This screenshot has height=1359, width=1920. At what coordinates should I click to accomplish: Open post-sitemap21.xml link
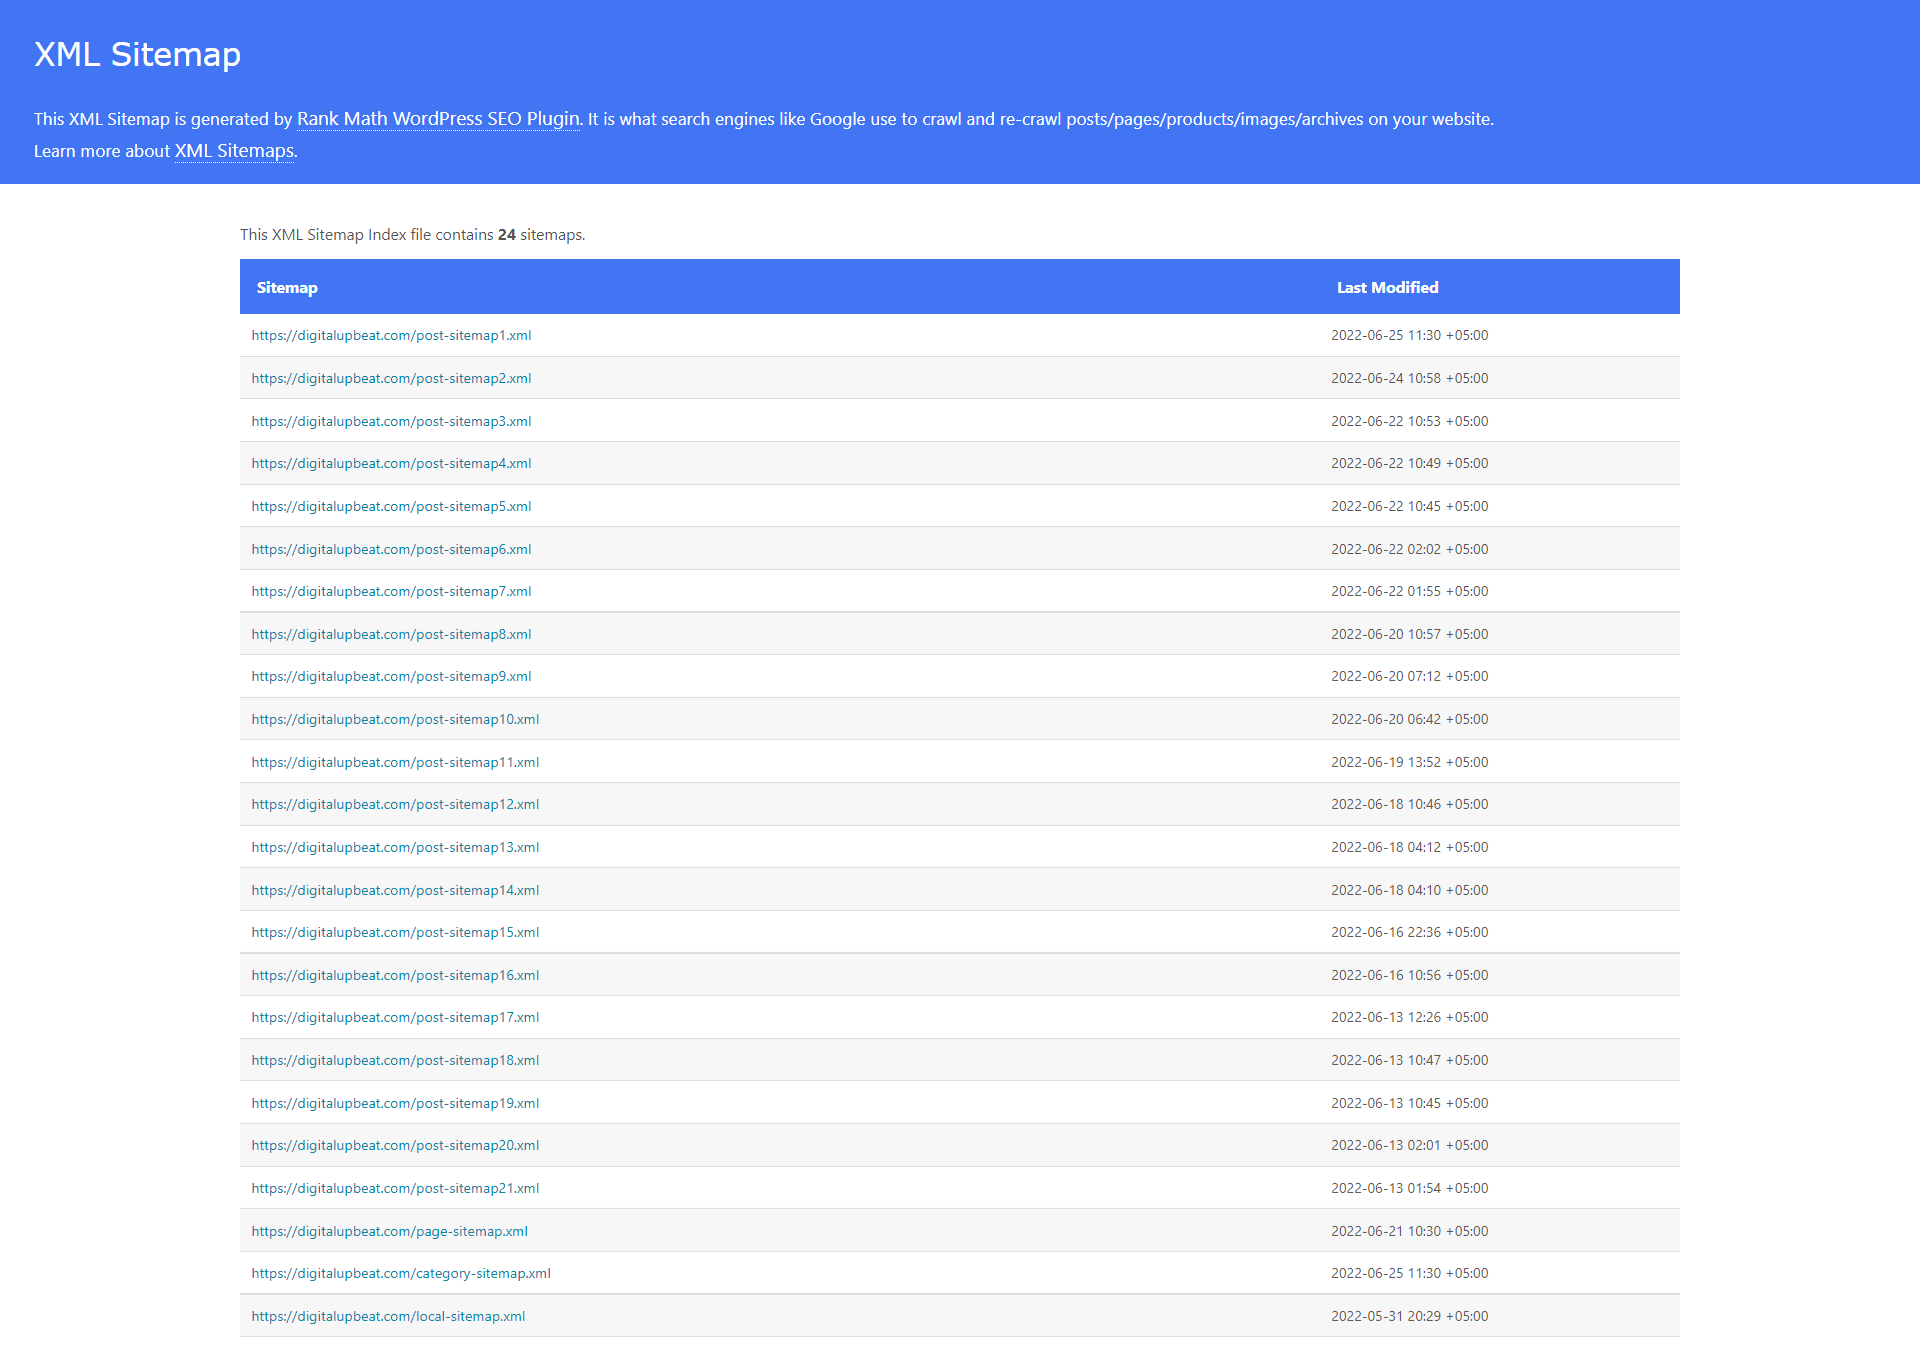pos(395,1188)
